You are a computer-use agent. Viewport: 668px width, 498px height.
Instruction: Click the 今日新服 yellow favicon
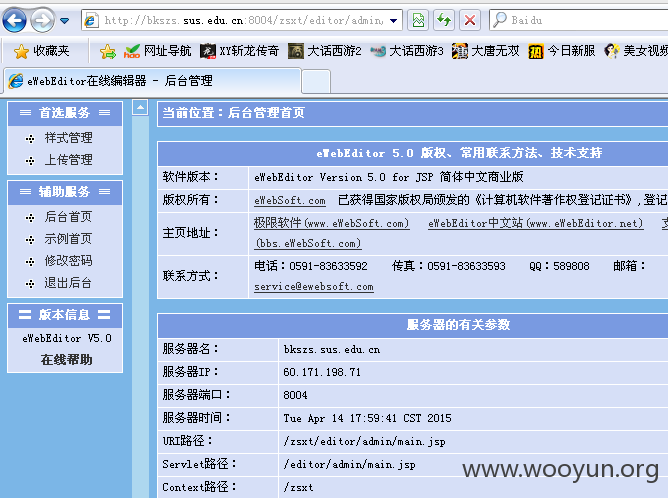pyautogui.click(x=536, y=52)
